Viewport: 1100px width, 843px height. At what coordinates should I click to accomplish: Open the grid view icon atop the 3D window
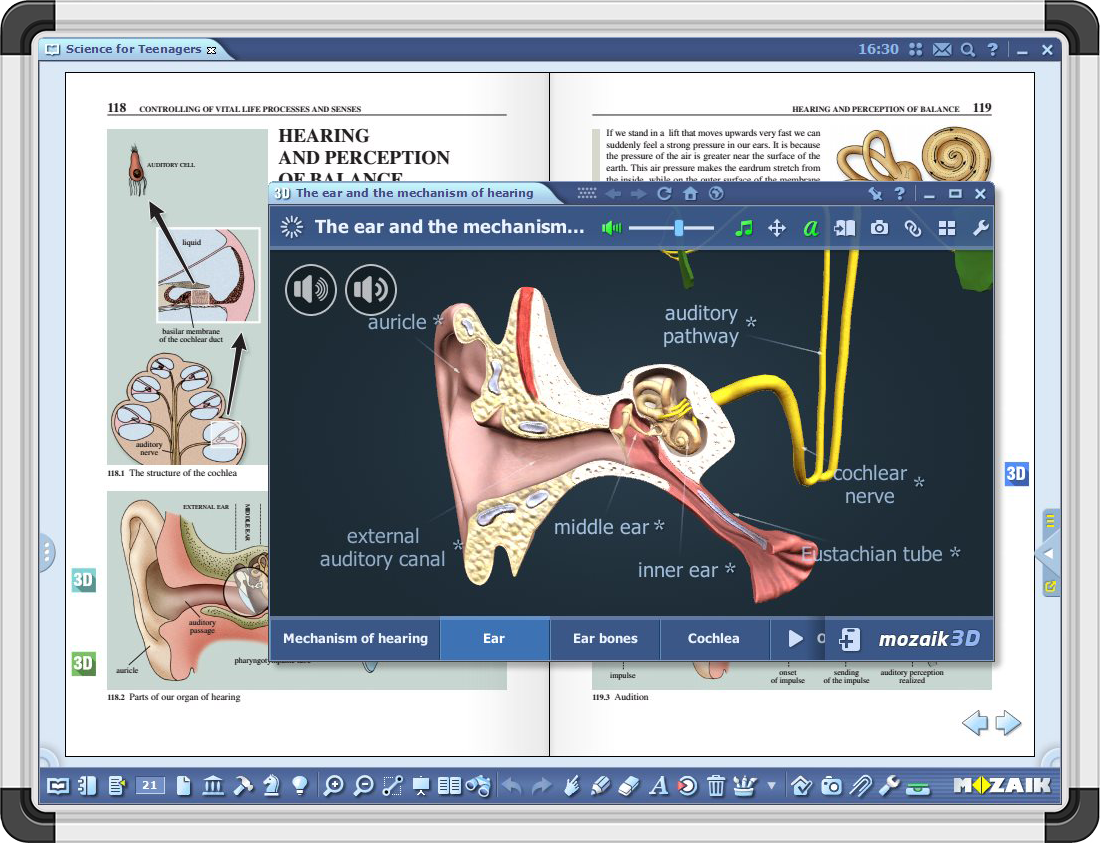pyautogui.click(x=586, y=193)
